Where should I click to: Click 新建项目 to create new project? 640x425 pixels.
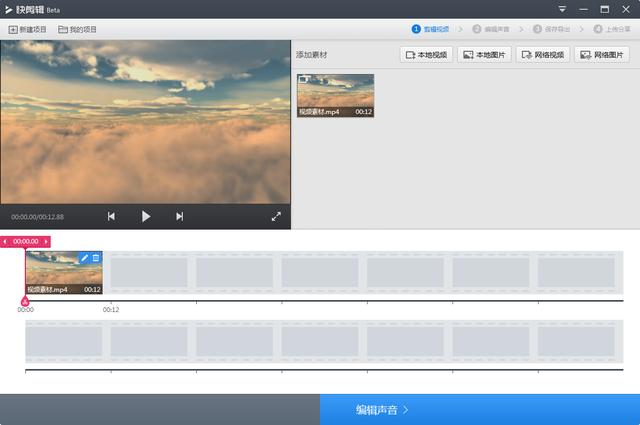tap(27, 30)
